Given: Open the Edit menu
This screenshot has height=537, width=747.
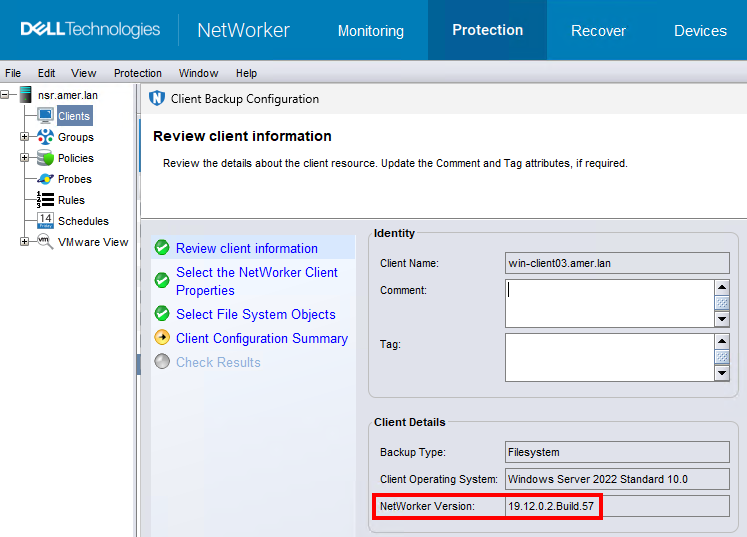Looking at the screenshot, I should (46, 73).
